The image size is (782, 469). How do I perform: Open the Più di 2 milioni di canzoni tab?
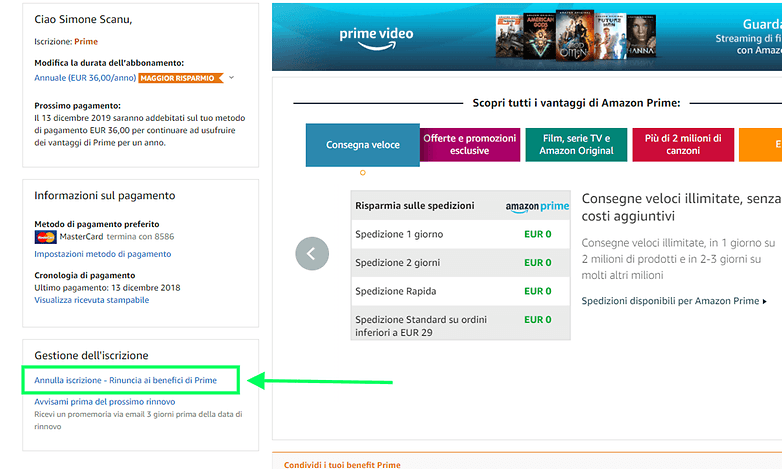coord(683,144)
